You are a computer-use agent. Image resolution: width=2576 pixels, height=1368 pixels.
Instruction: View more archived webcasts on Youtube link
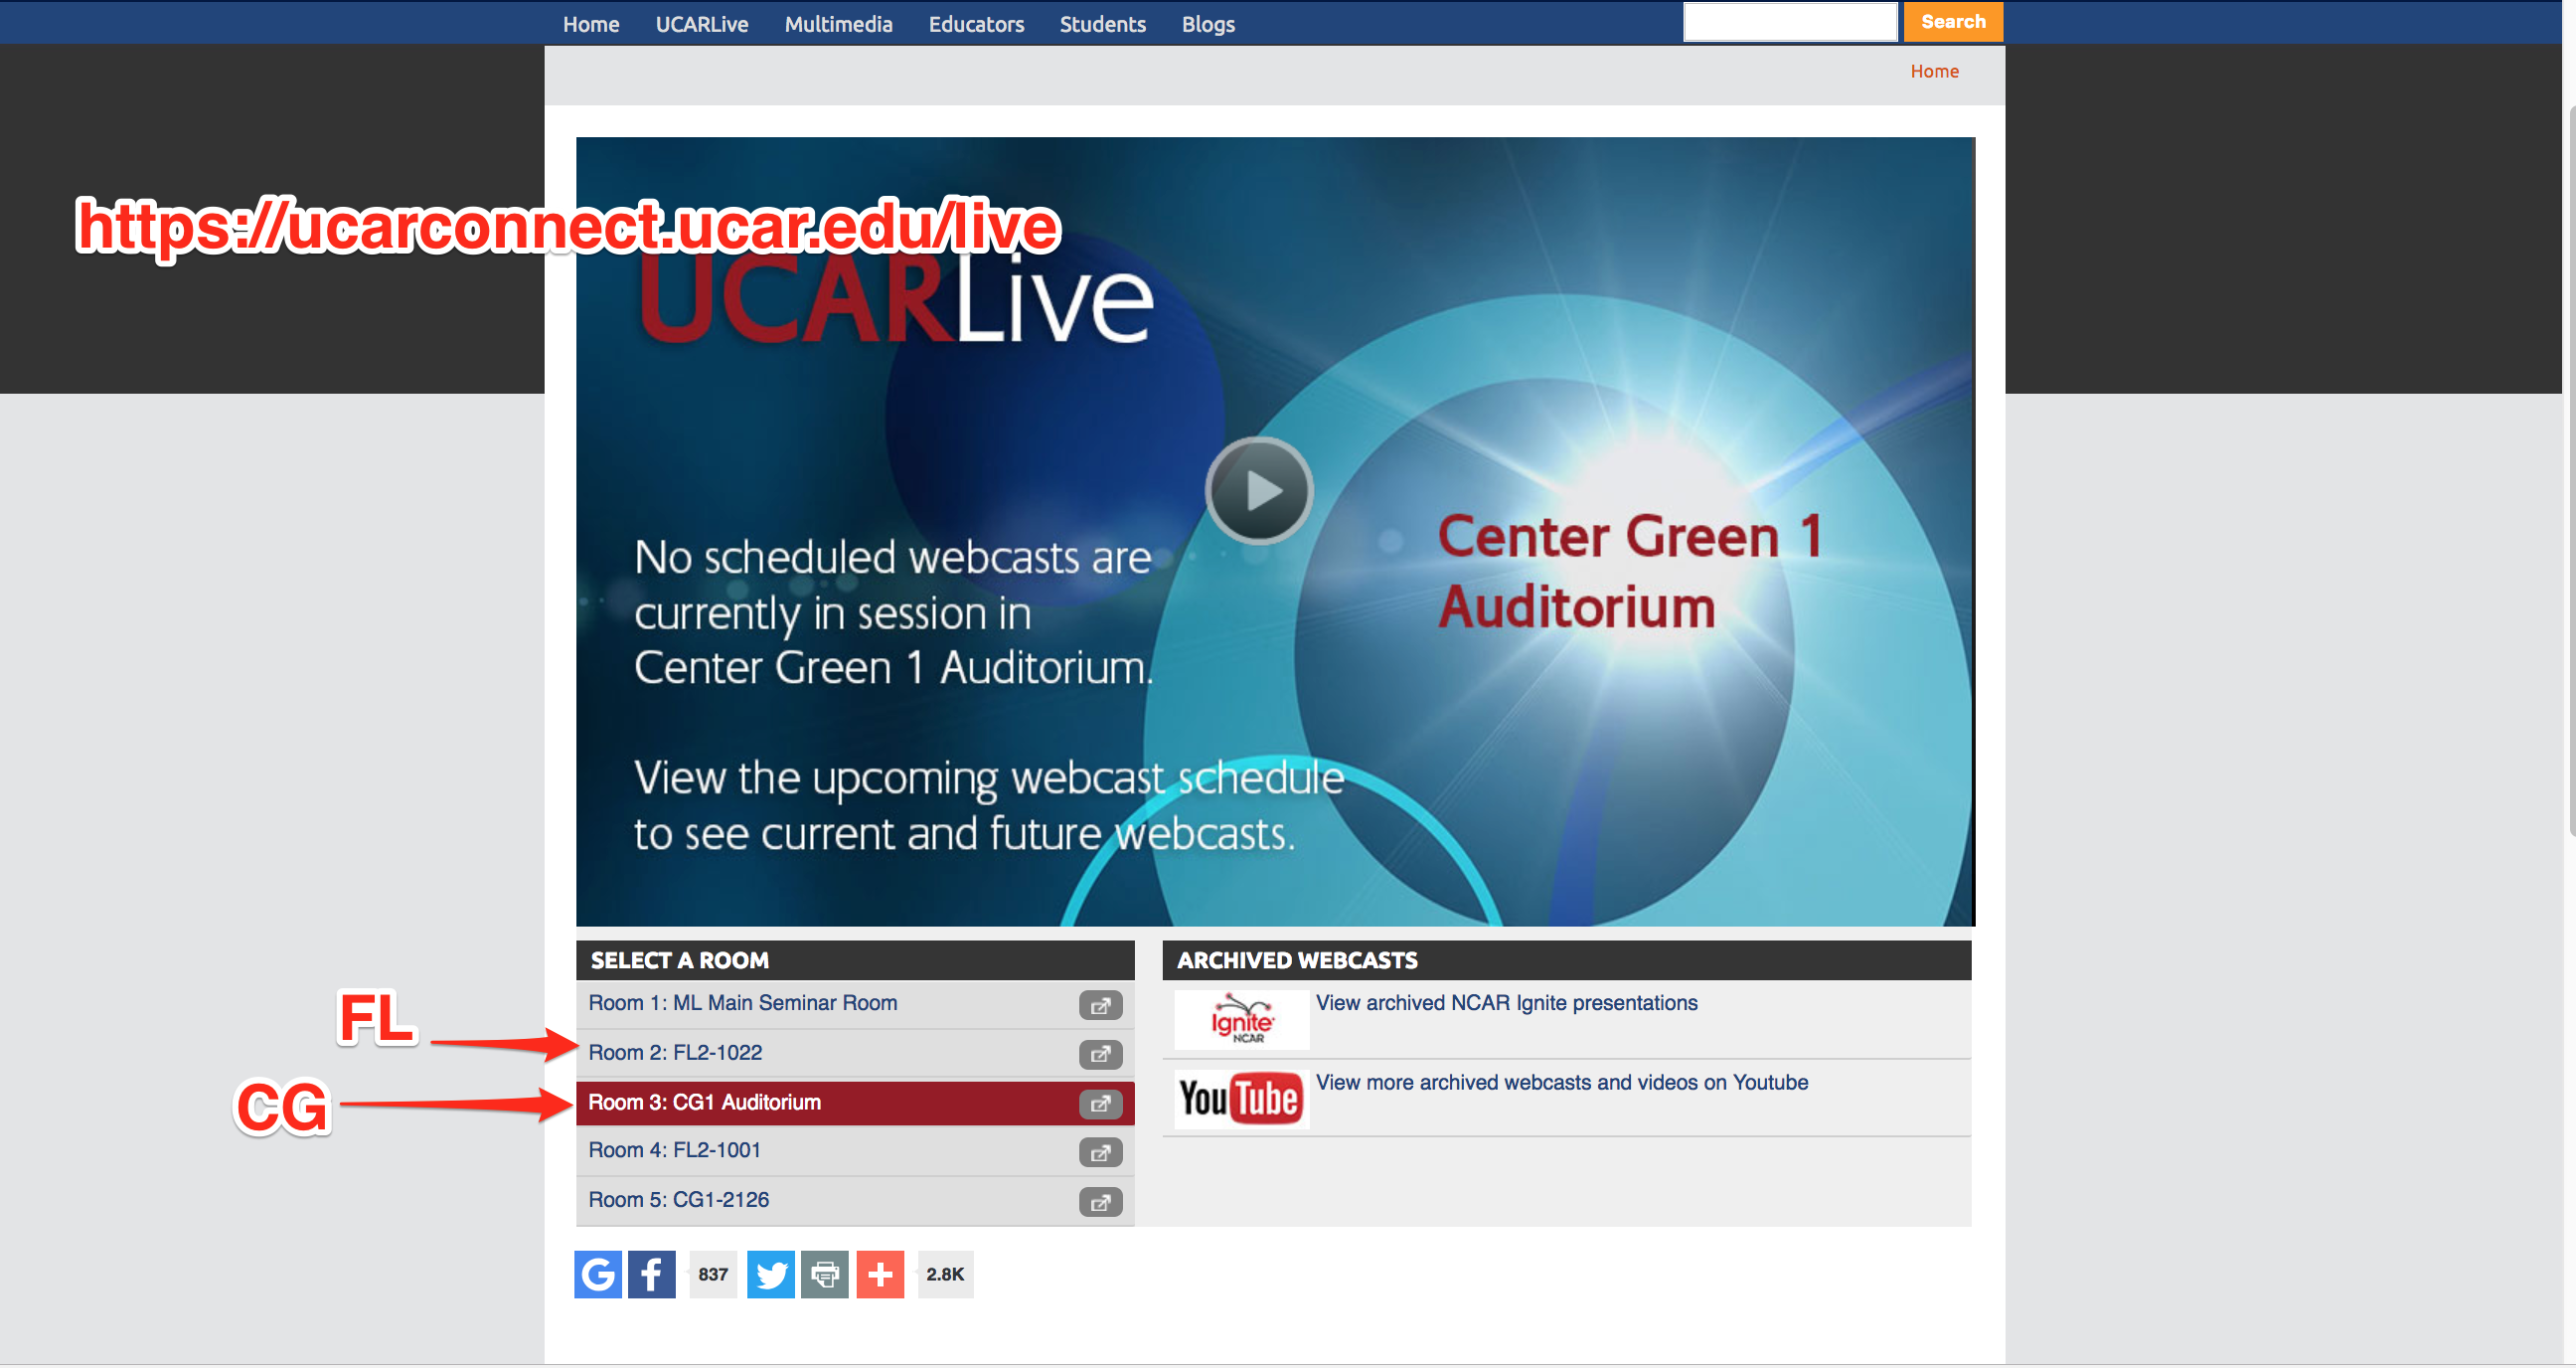click(x=1561, y=1082)
